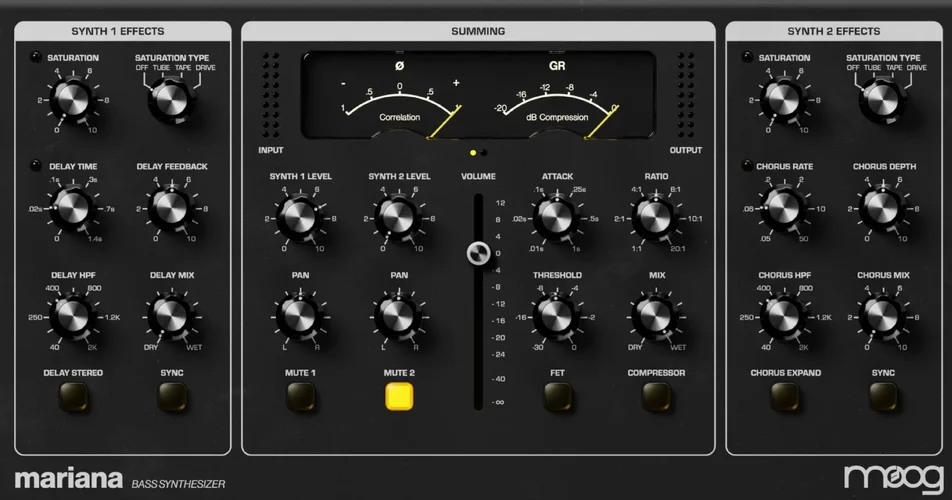This screenshot has width=952, height=500.
Task: Click the Volume fader handle
Action: coord(478,253)
